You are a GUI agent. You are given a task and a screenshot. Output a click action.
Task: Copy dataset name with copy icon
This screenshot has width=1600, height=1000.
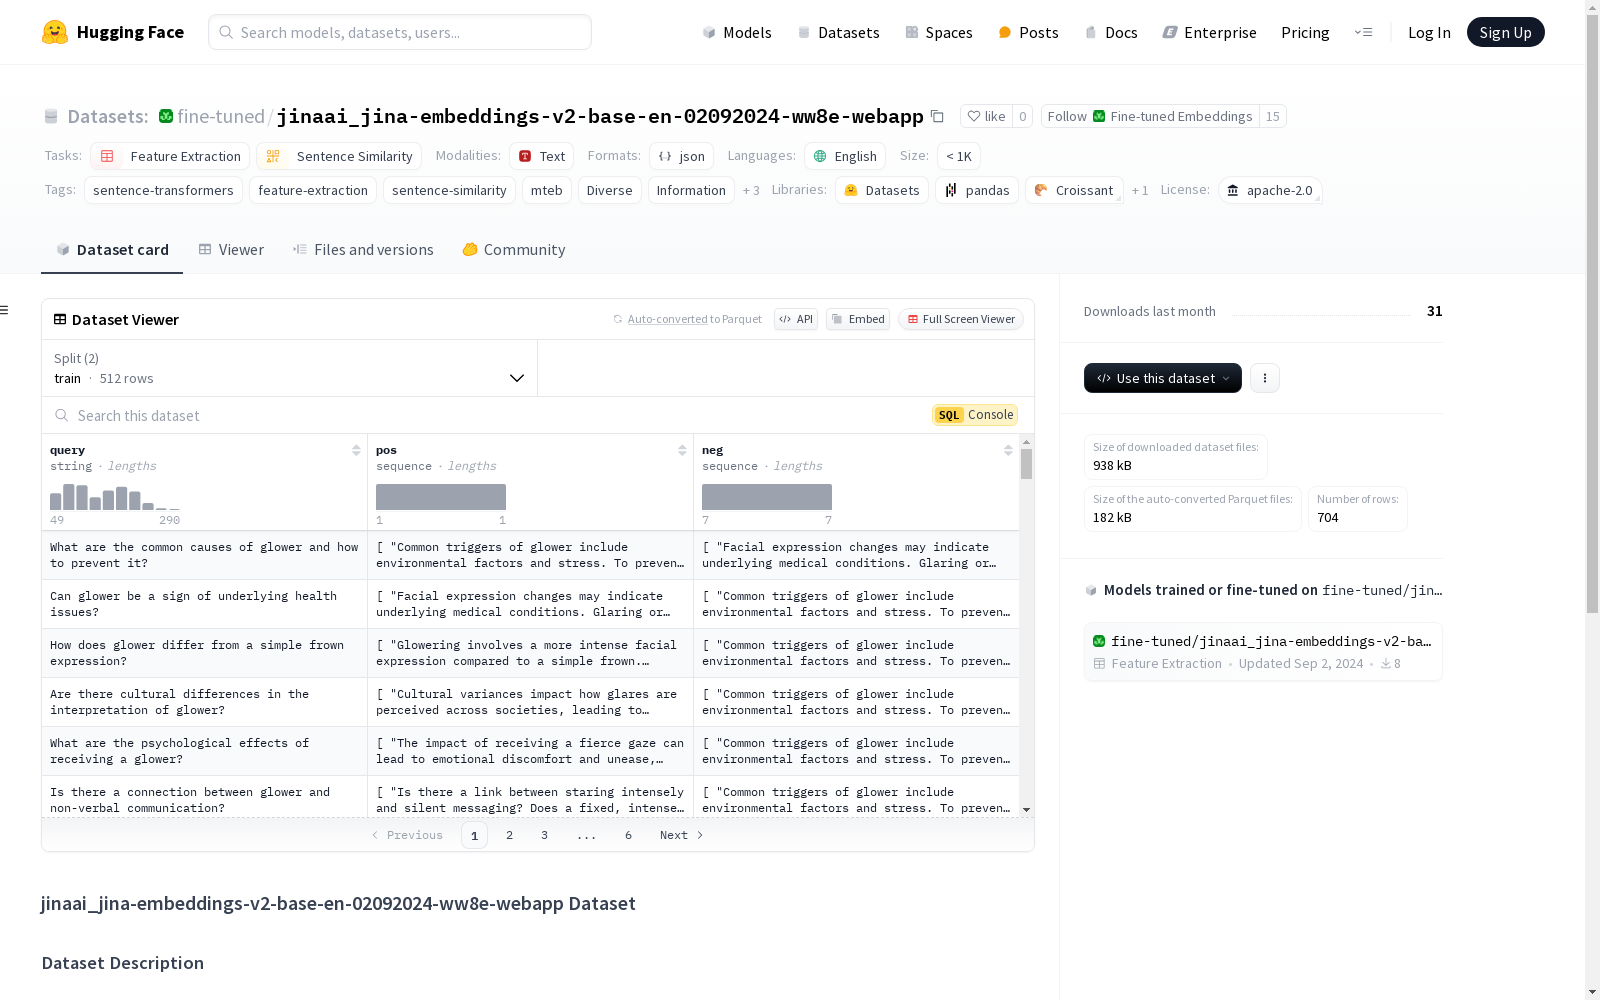pyautogui.click(x=937, y=116)
